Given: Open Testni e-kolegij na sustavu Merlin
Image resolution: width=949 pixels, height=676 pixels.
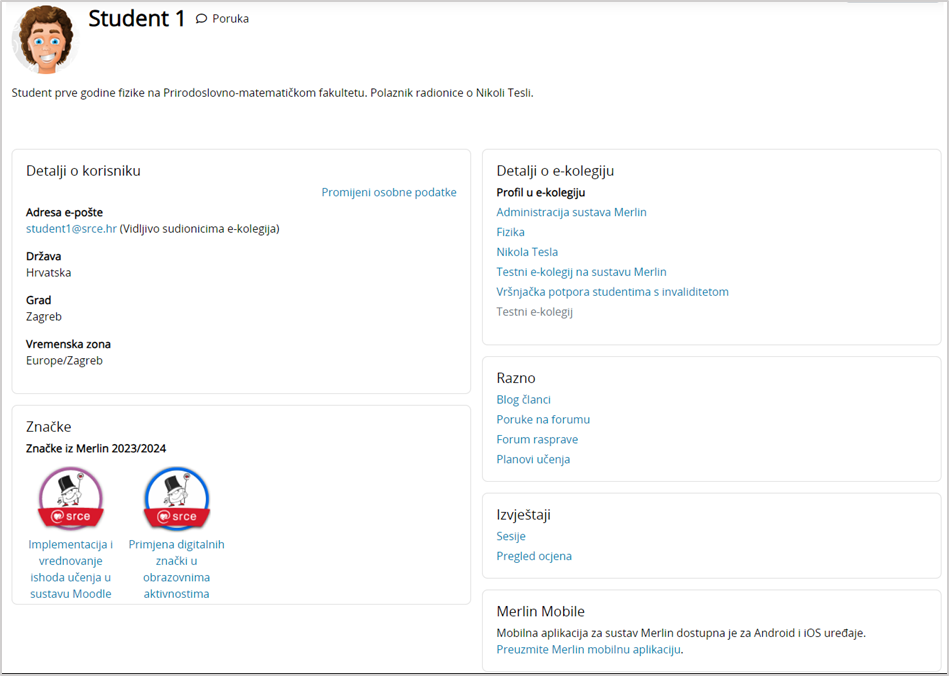Looking at the screenshot, I should pyautogui.click(x=581, y=272).
